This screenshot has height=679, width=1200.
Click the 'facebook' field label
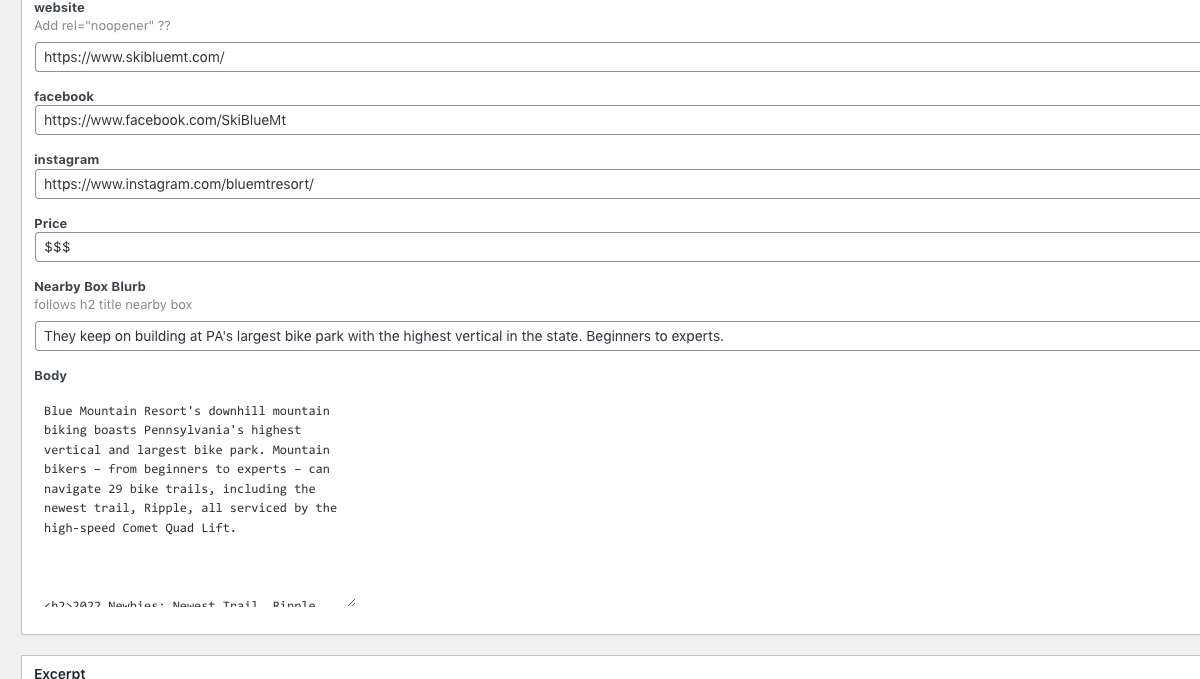[64, 96]
